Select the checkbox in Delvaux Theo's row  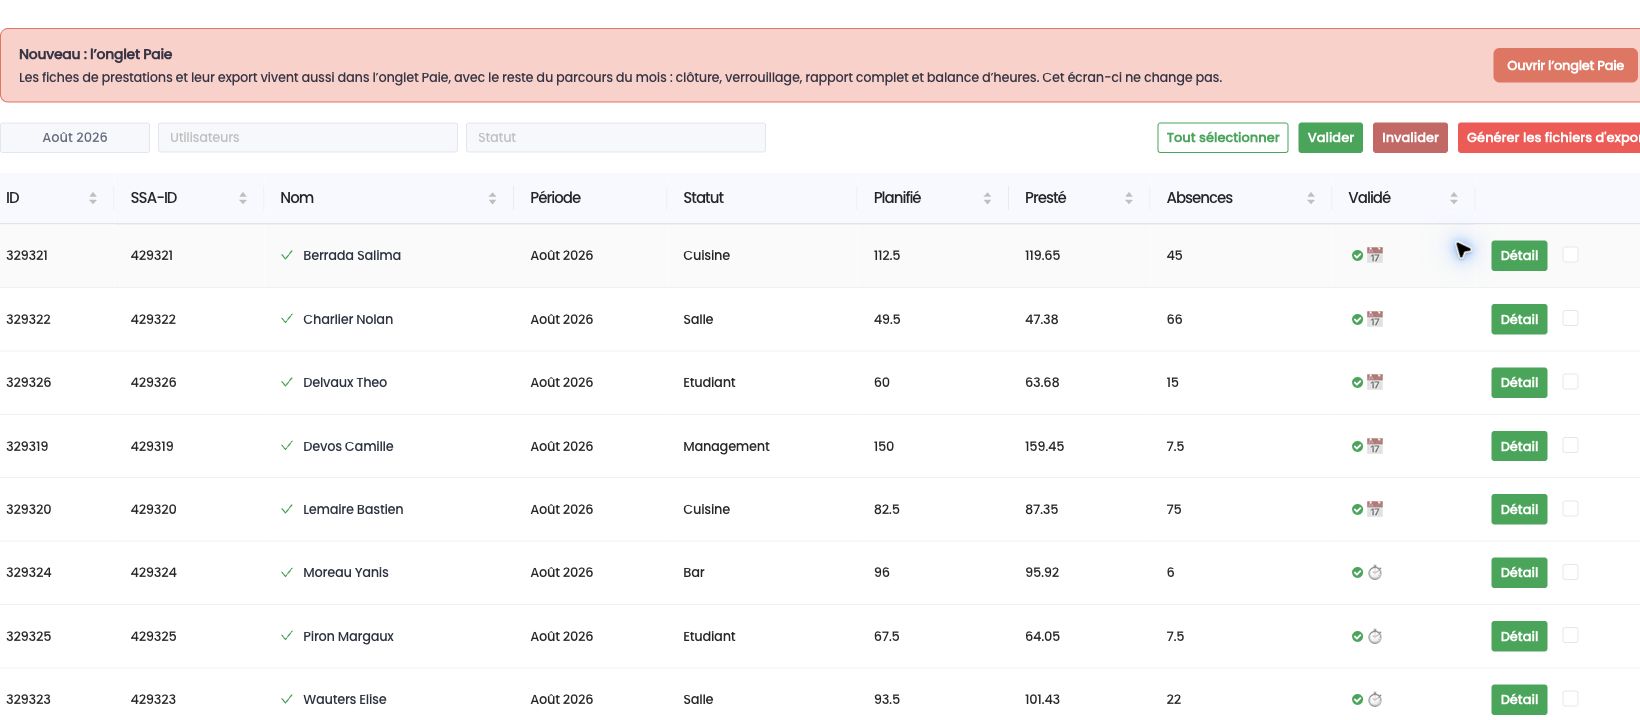1570,381
